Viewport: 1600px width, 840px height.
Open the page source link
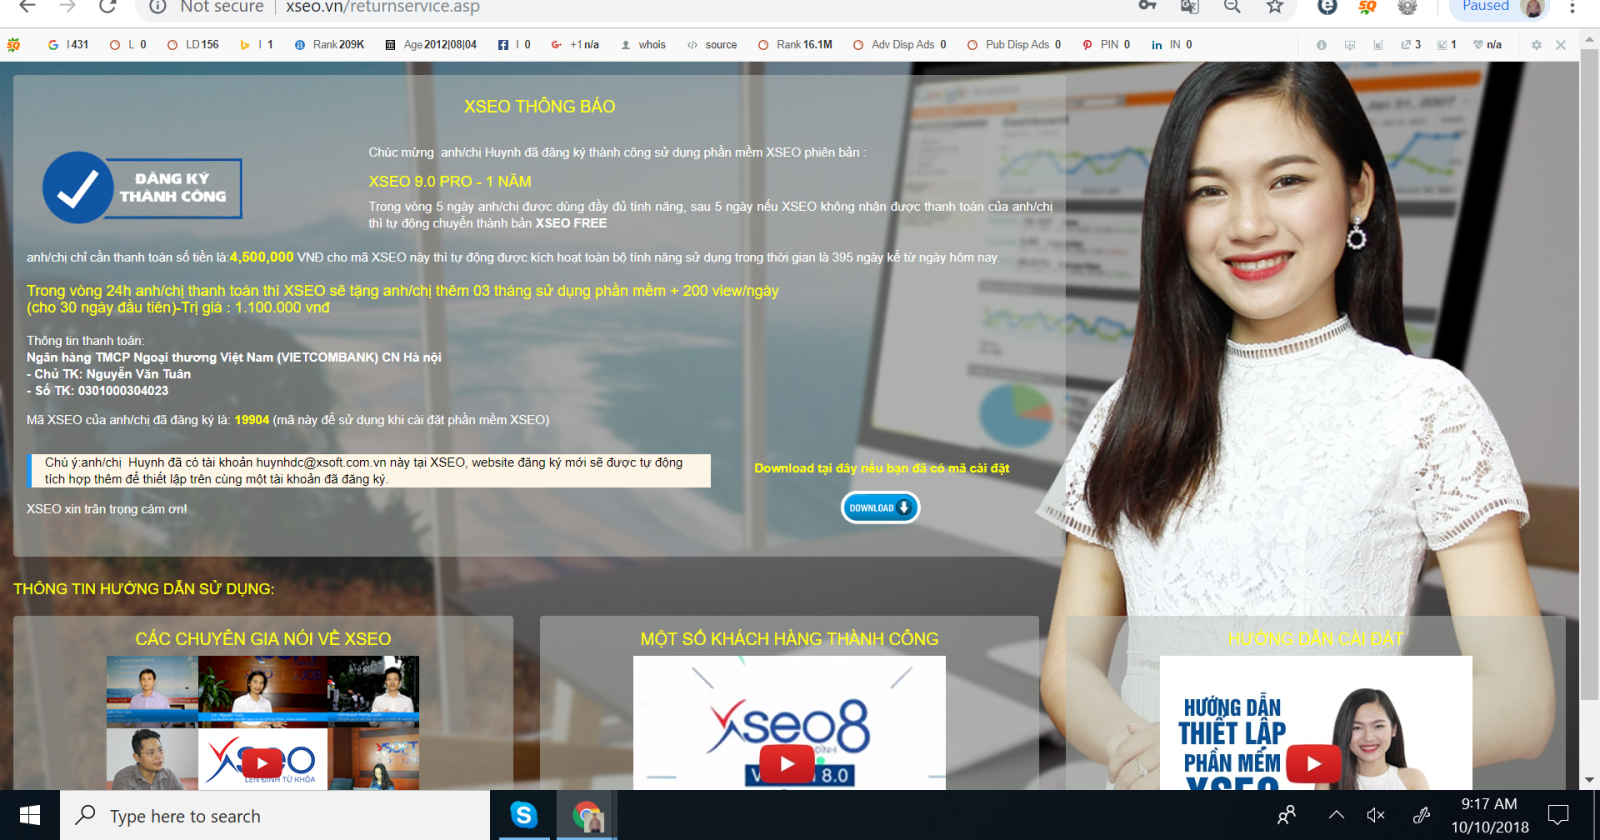tap(712, 45)
